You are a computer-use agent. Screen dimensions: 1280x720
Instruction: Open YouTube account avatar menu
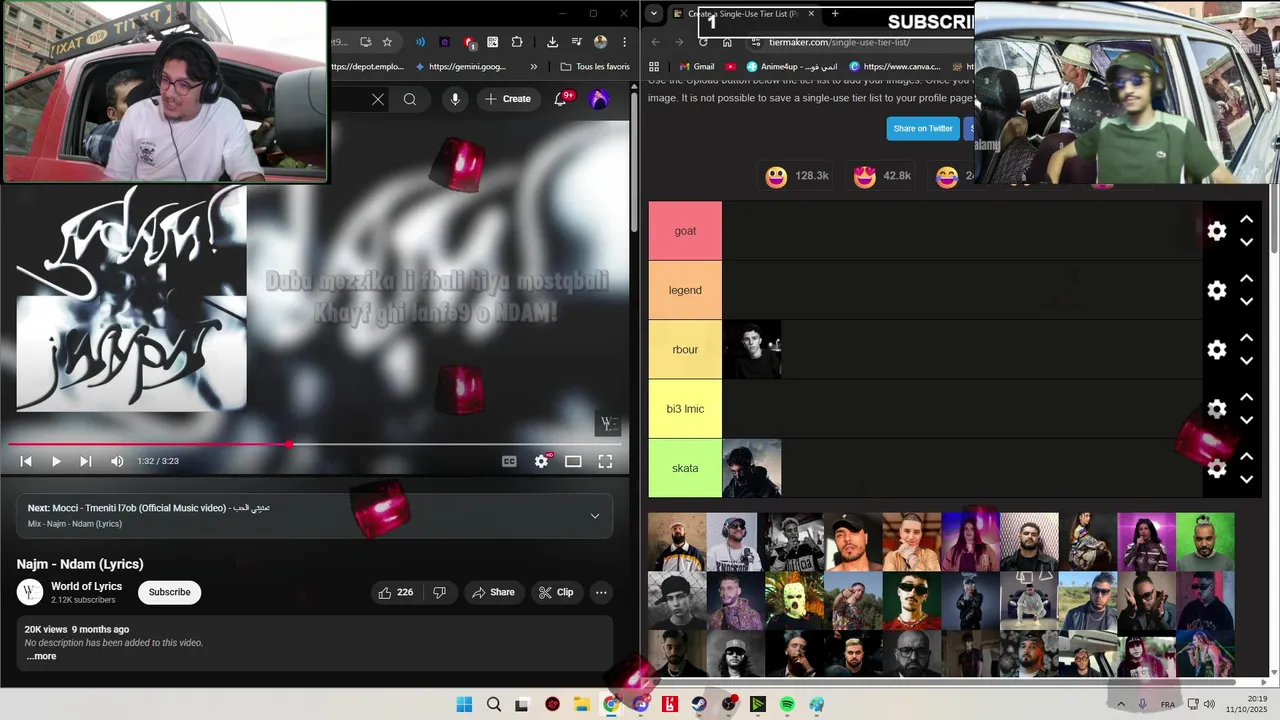pyautogui.click(x=599, y=99)
